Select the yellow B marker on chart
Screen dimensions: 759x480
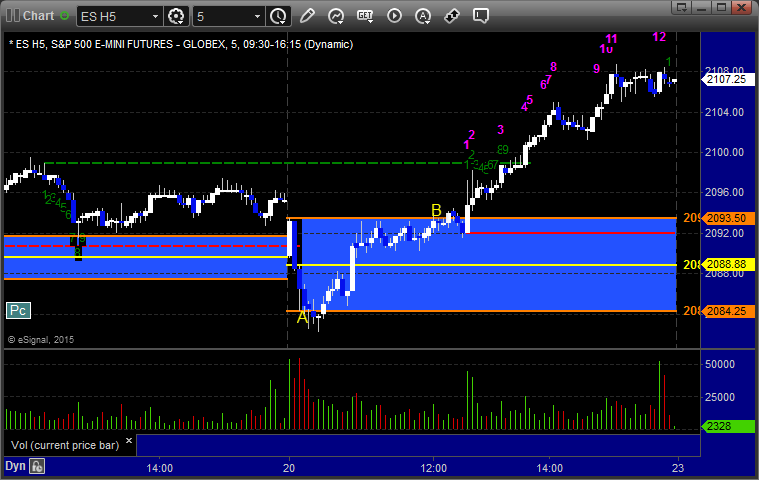coord(436,210)
